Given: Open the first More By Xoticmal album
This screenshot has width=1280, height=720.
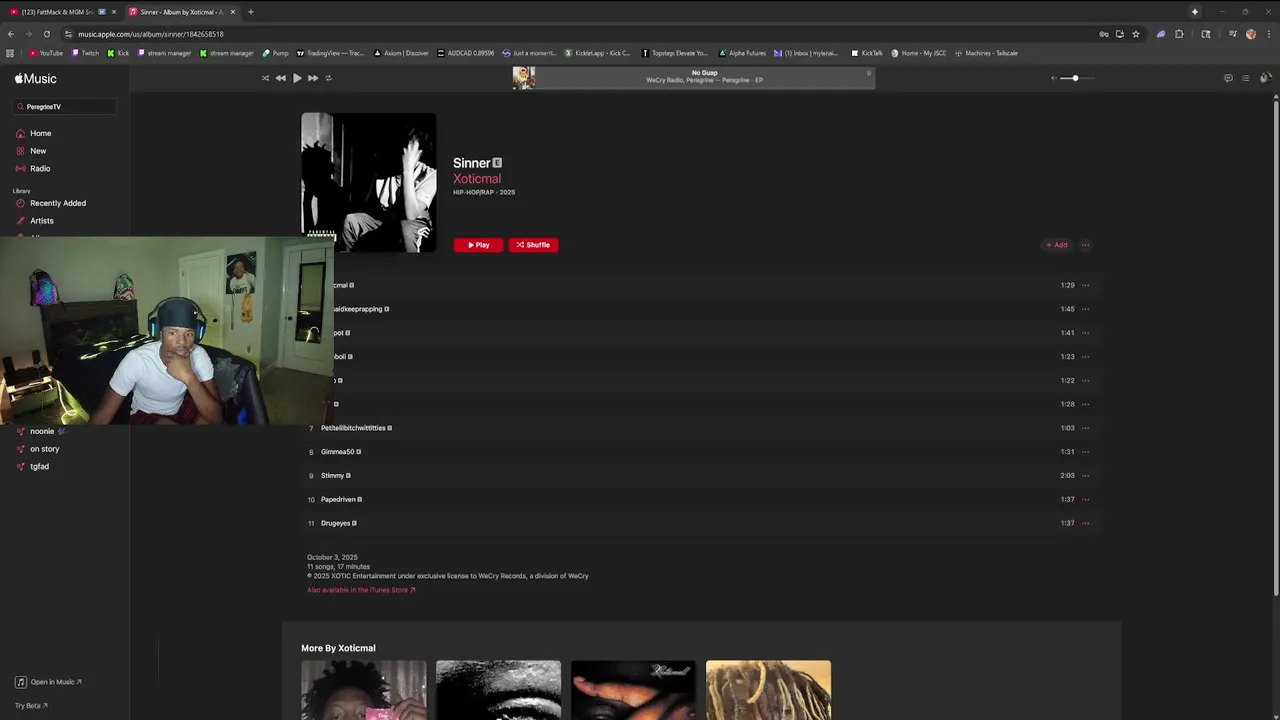Looking at the screenshot, I should point(363,690).
